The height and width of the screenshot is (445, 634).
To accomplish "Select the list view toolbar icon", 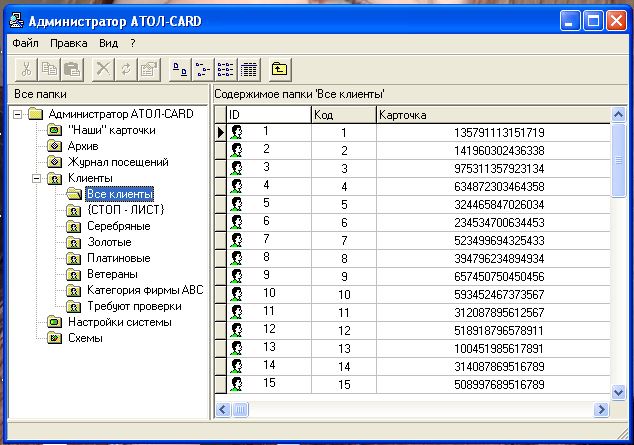I will pyautogui.click(x=225, y=69).
